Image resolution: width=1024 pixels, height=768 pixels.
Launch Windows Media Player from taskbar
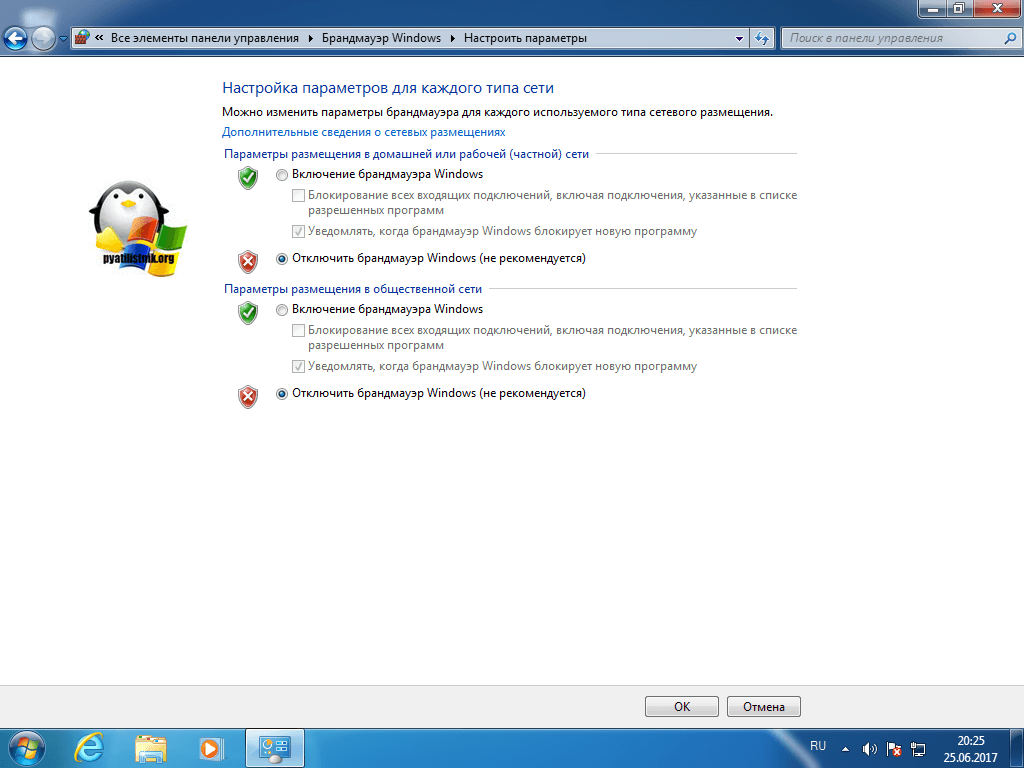coord(211,748)
